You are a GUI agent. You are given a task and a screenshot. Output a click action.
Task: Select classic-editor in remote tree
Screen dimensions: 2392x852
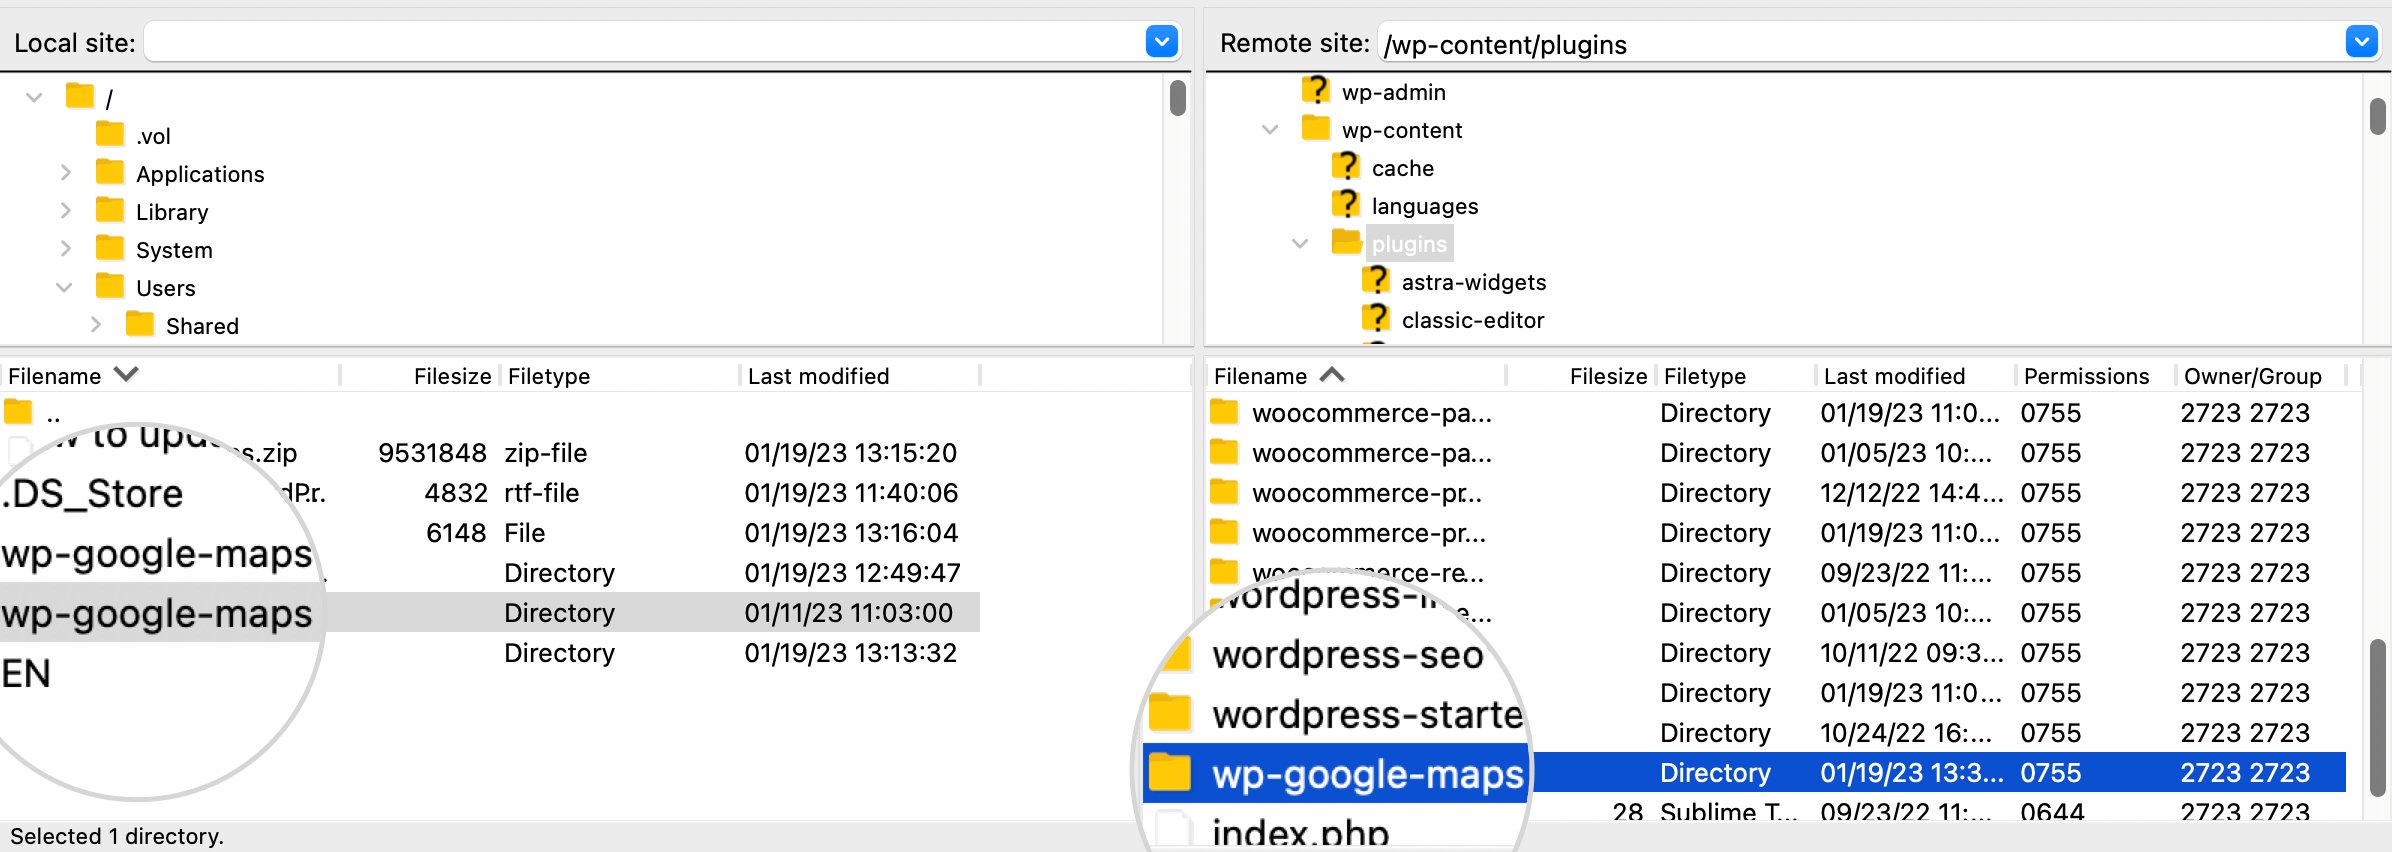click(x=1473, y=320)
